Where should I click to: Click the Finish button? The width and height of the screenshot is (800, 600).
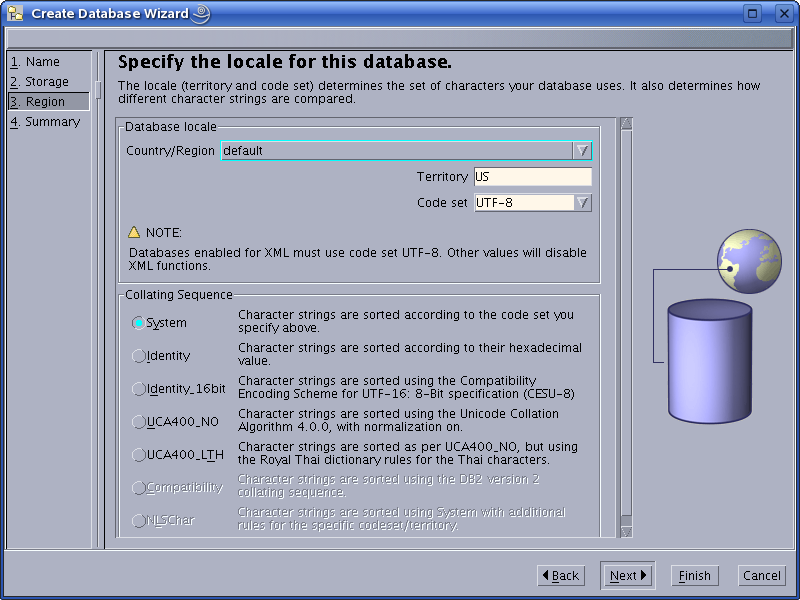tap(694, 576)
